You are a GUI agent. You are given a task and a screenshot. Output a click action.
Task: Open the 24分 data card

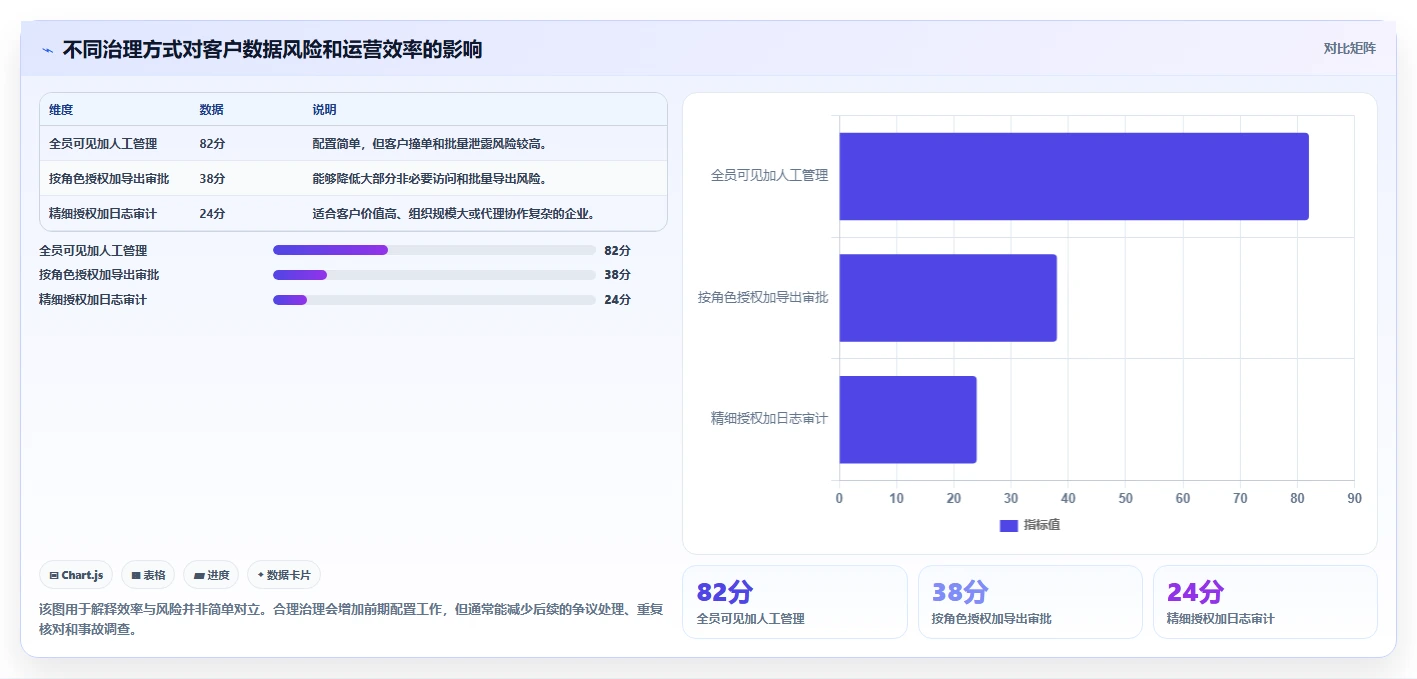tap(1265, 601)
